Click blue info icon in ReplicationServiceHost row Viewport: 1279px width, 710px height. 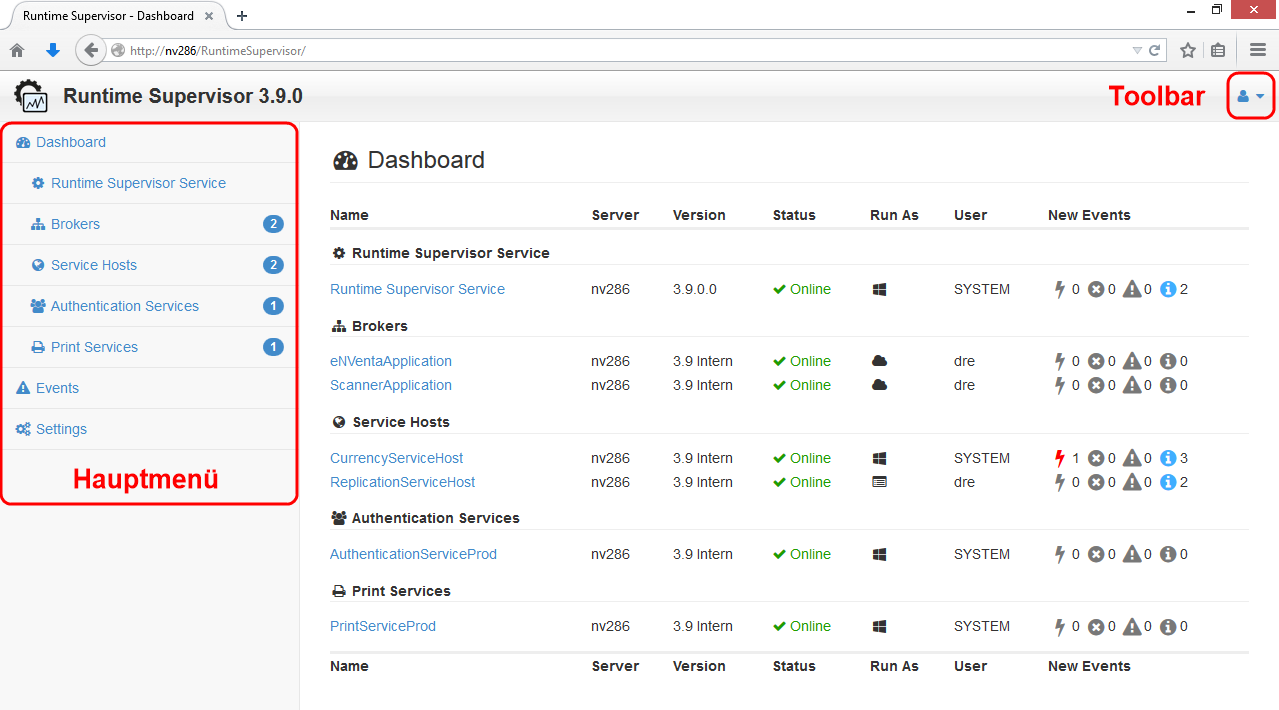[1168, 482]
